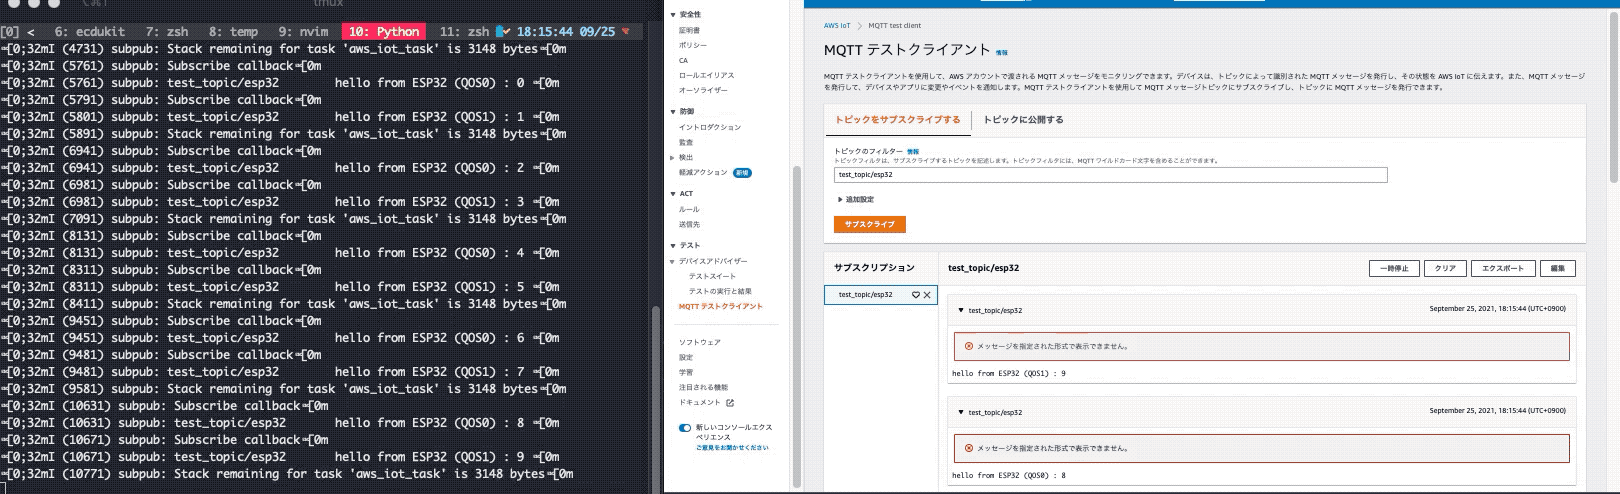Open 軽減アクション in sidebar
Screen dimensions: 1620x494
click(x=703, y=172)
